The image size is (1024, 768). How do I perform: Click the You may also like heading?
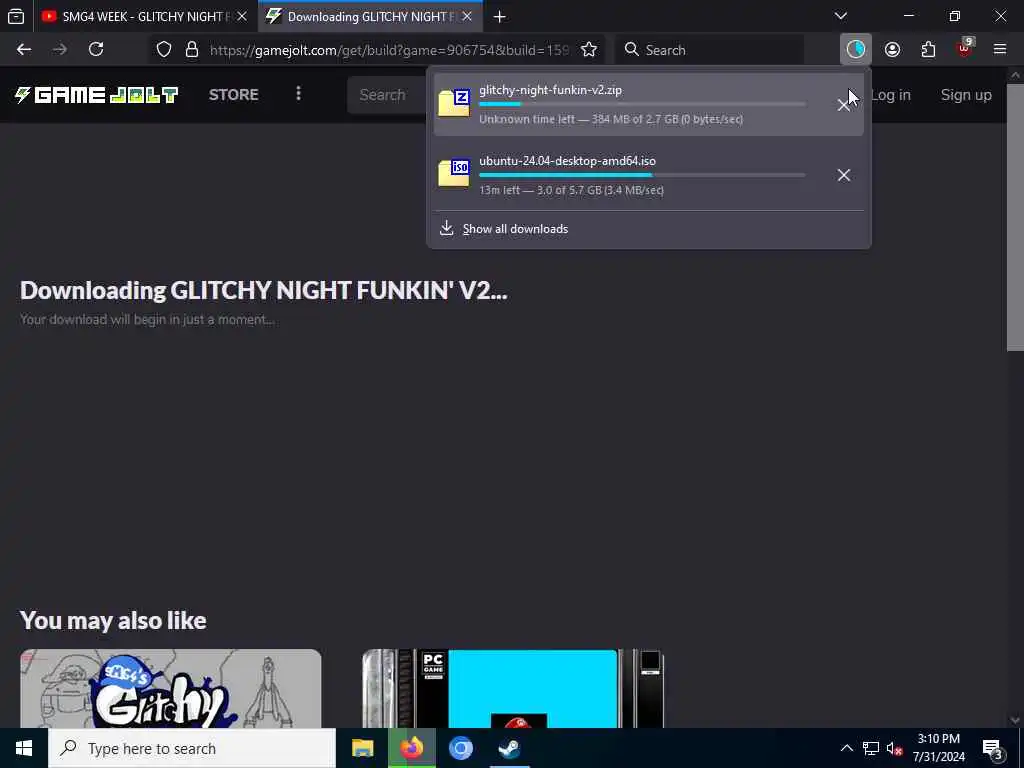113,620
